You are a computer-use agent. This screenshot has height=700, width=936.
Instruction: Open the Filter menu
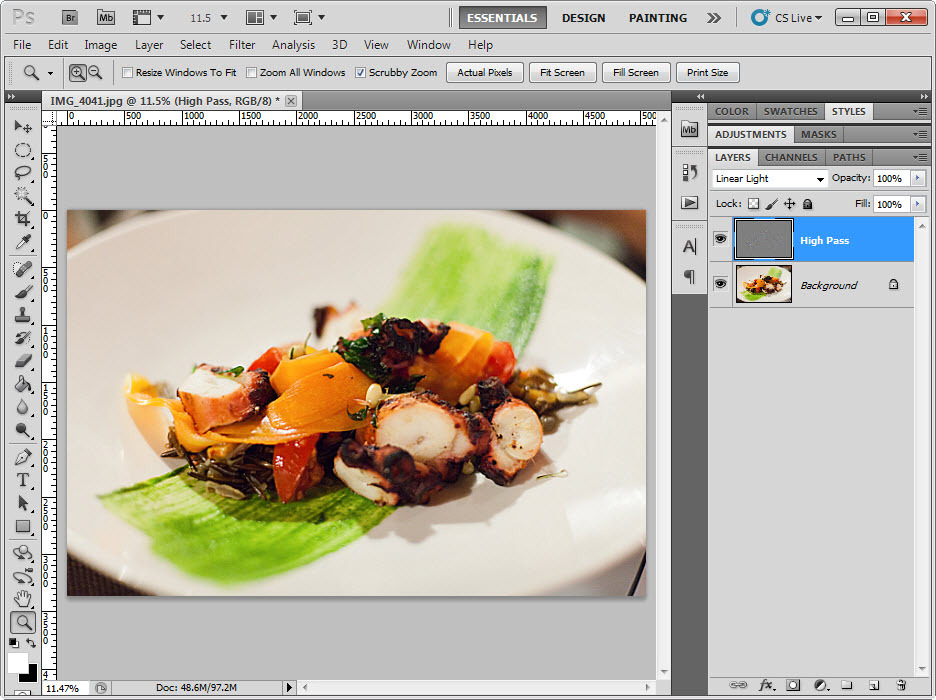[242, 45]
